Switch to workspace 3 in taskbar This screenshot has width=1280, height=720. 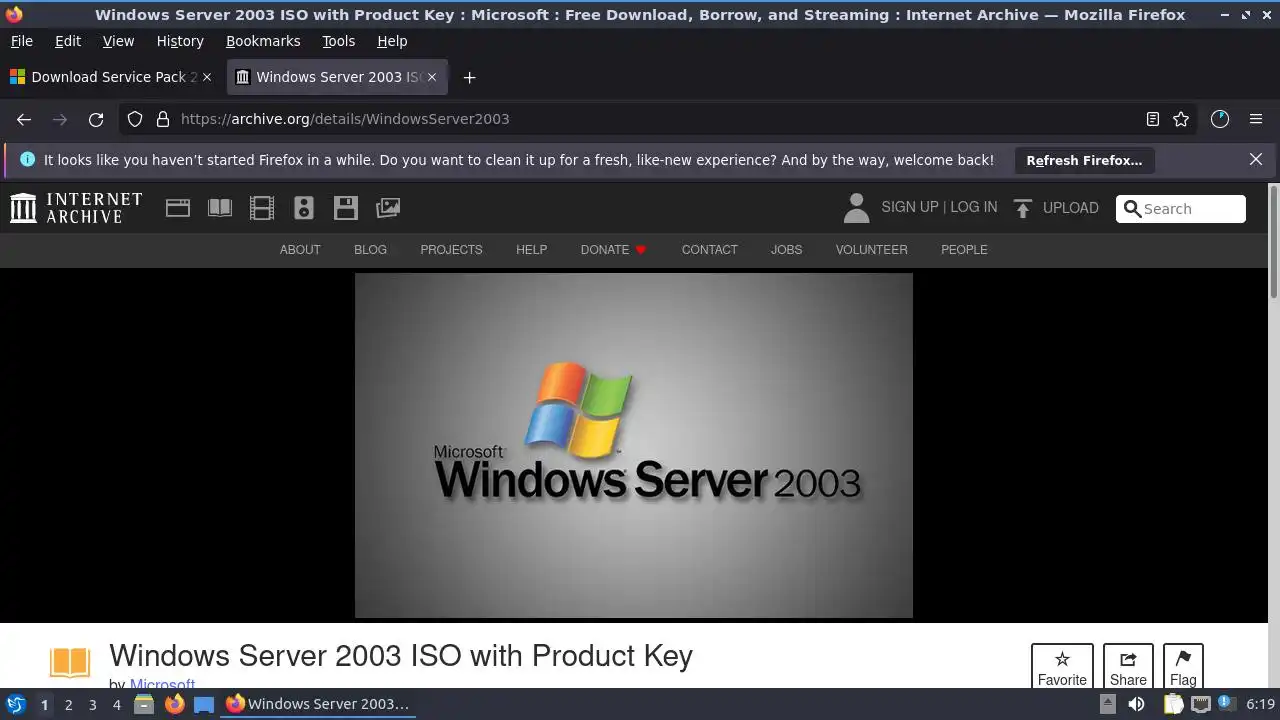tap(92, 705)
